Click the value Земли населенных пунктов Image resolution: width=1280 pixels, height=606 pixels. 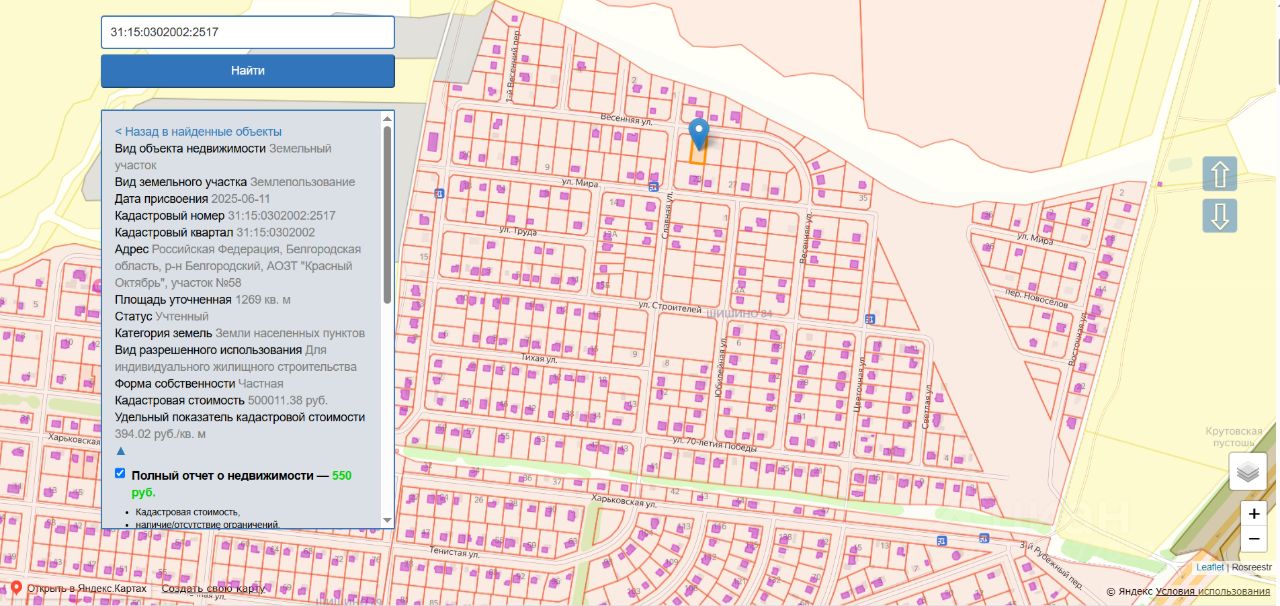(x=290, y=333)
